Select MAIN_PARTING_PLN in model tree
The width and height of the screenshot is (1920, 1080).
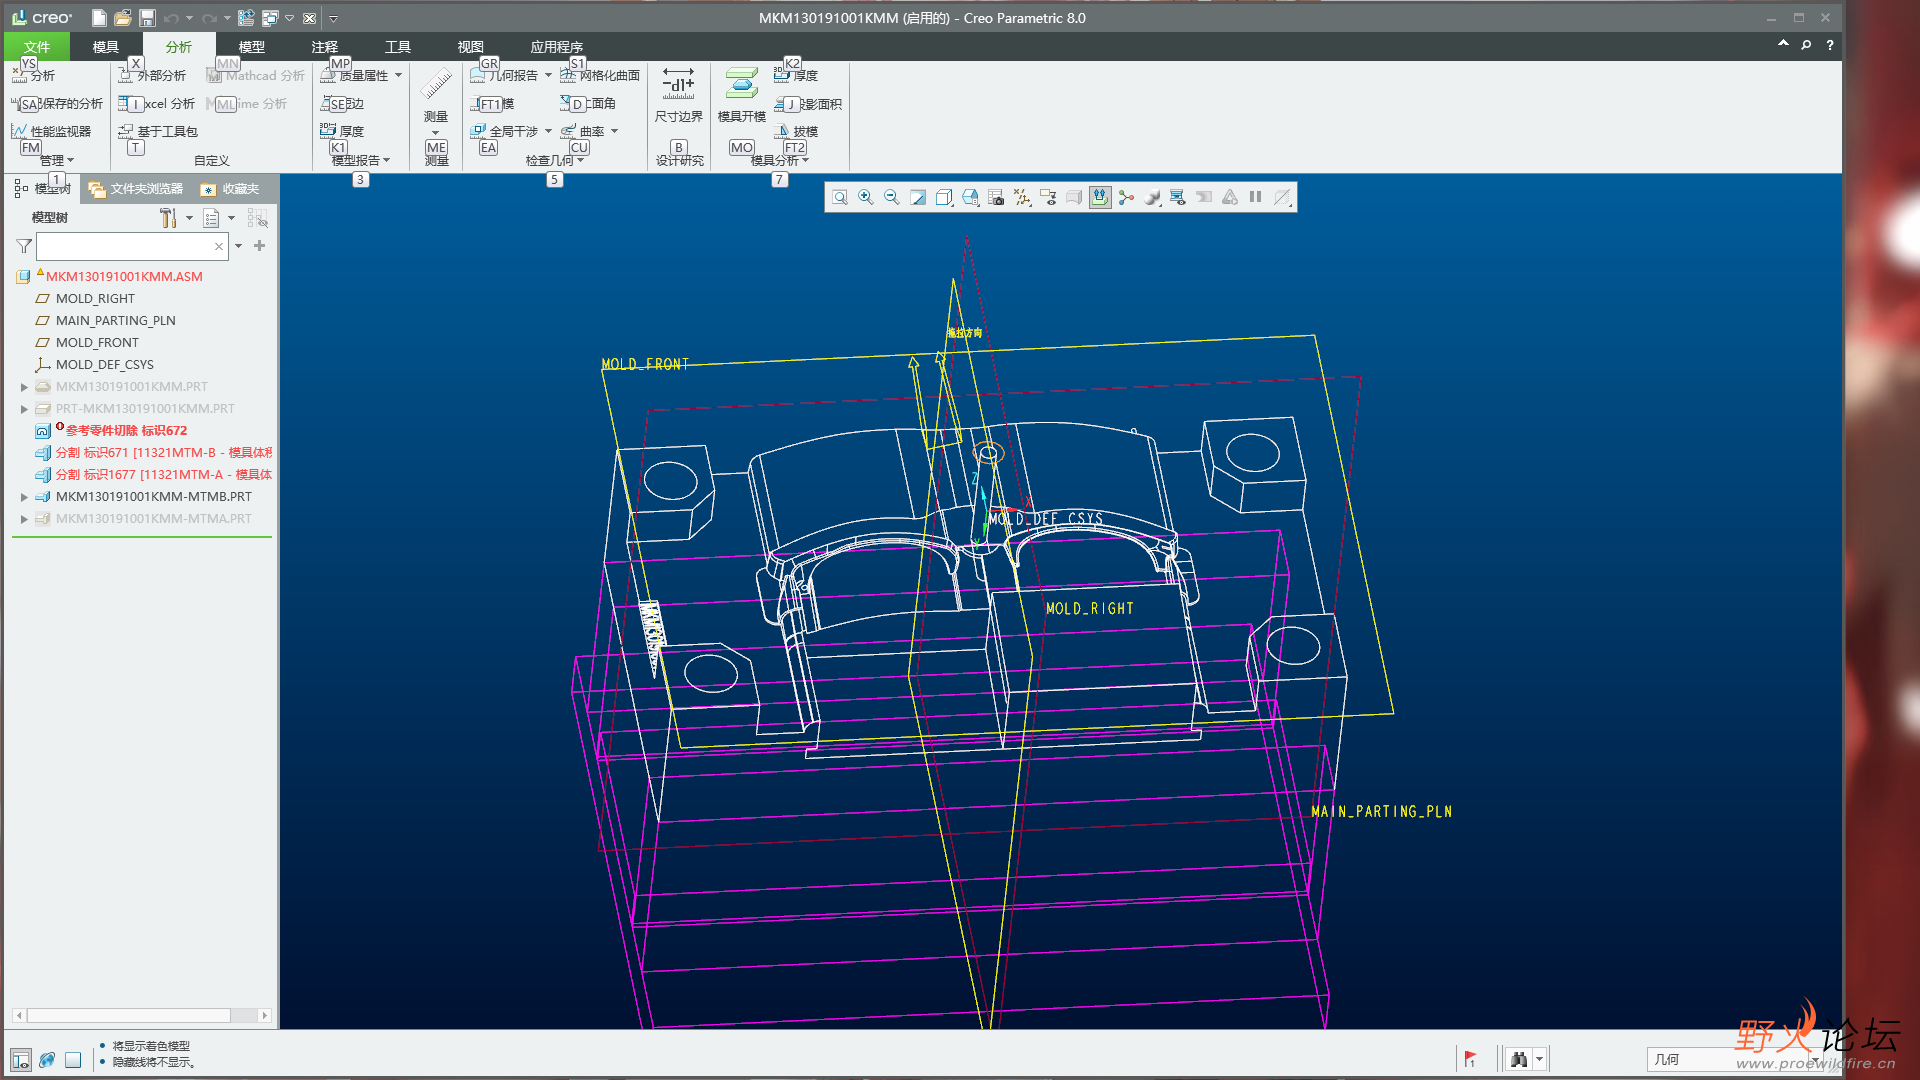[x=116, y=321]
